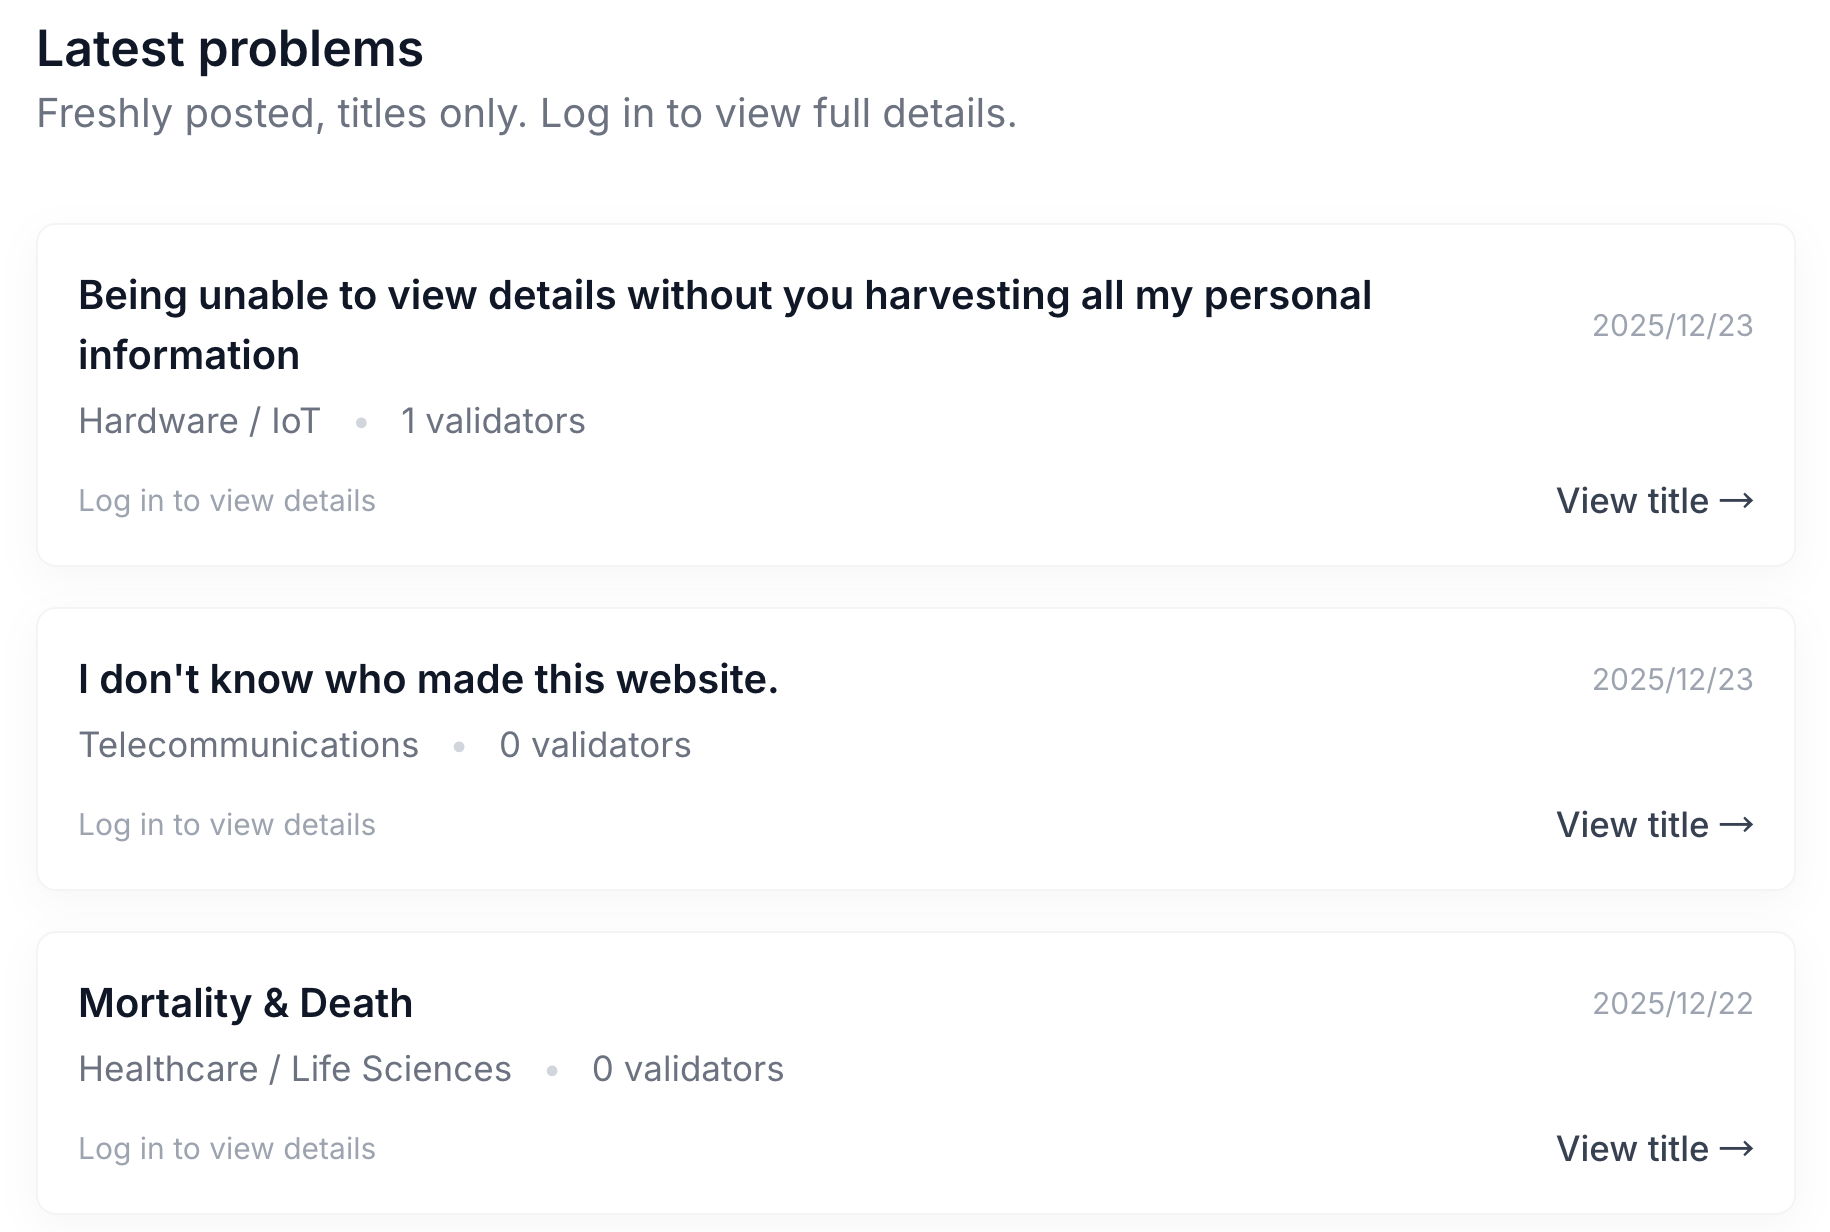Click "Log in to view details" under Healthcare / Life Sciences
The width and height of the screenshot is (1830, 1232).
pos(227,1149)
